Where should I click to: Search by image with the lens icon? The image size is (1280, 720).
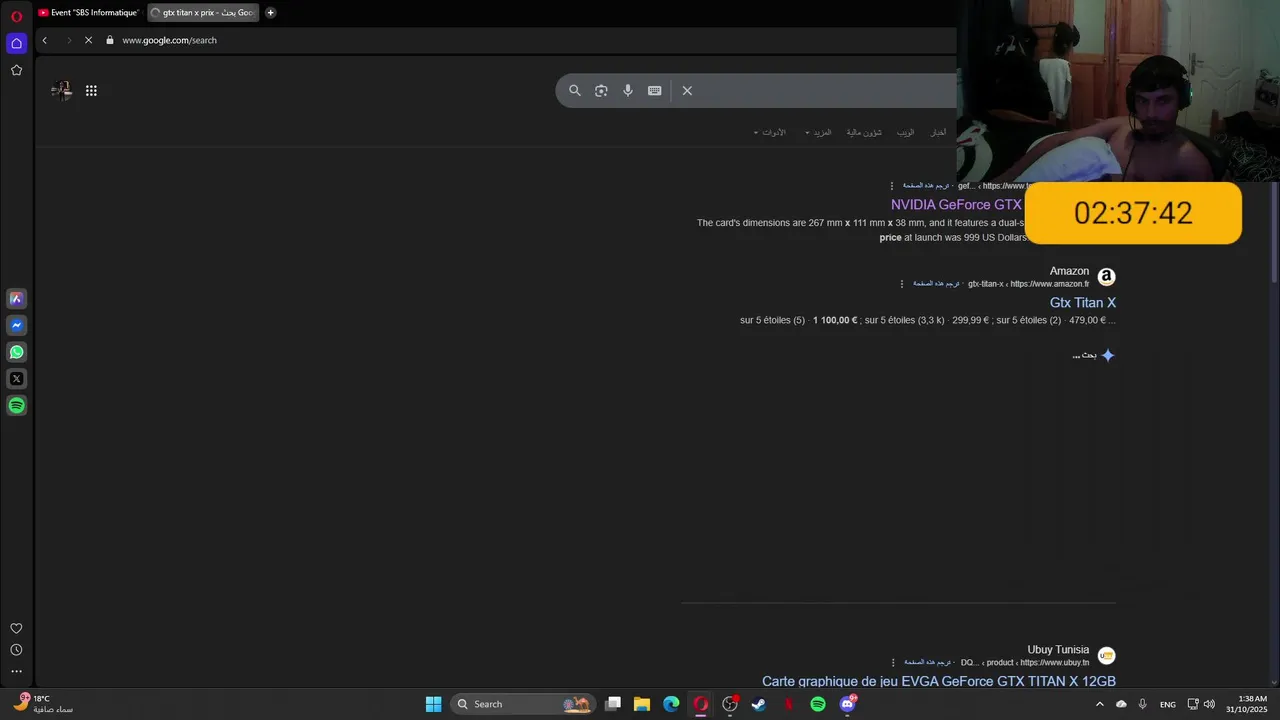coord(601,90)
